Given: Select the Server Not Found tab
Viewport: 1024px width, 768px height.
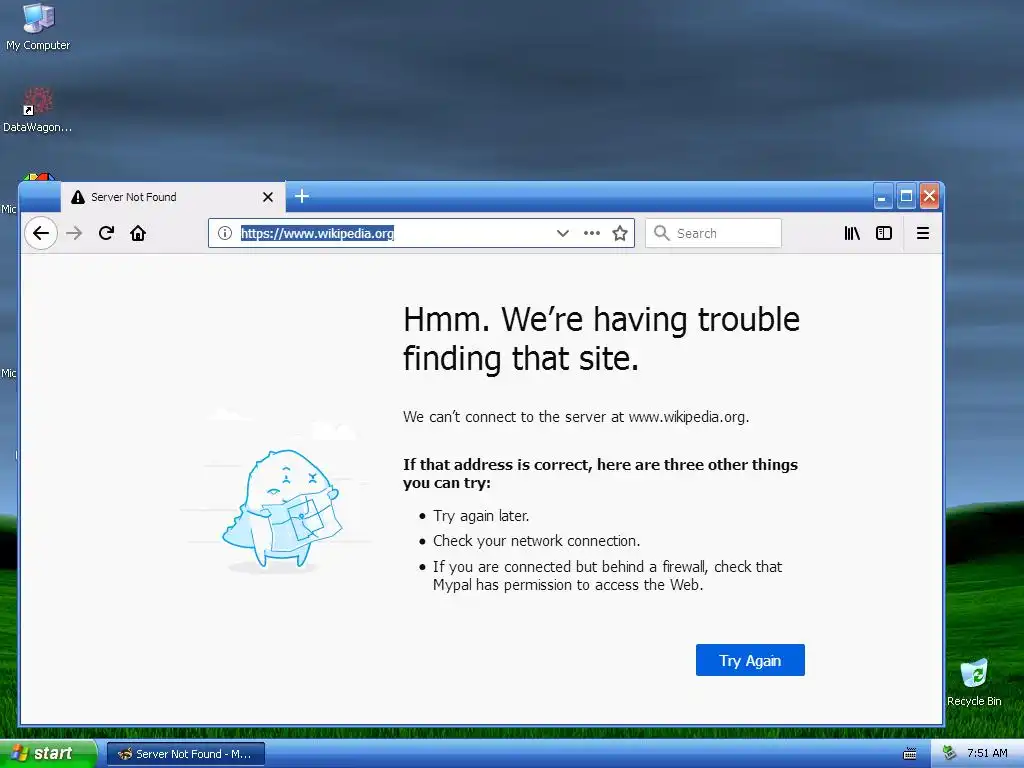Looking at the screenshot, I should tap(173, 197).
